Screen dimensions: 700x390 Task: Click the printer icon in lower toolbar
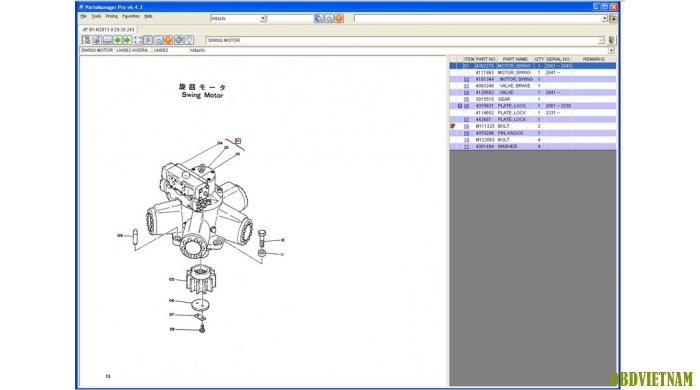point(108,40)
